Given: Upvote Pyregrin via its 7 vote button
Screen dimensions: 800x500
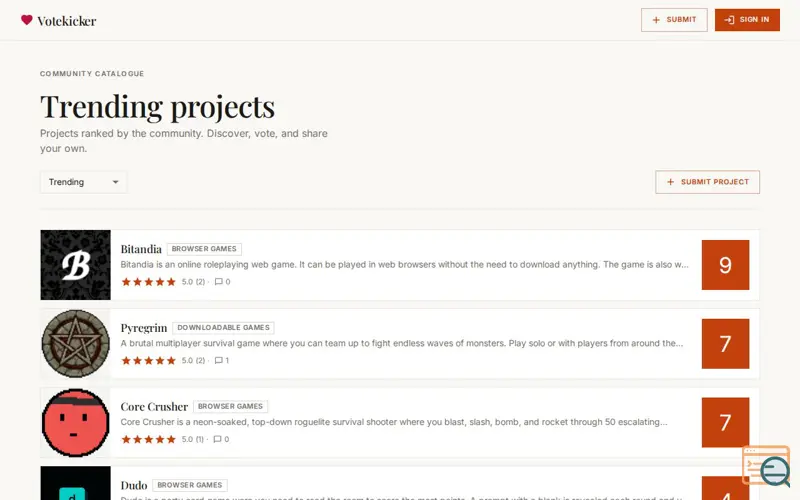Looking at the screenshot, I should (x=725, y=343).
